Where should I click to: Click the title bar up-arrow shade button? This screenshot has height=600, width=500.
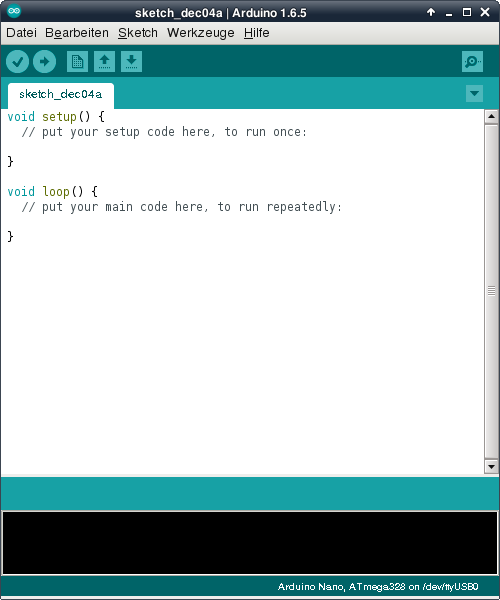tap(431, 12)
